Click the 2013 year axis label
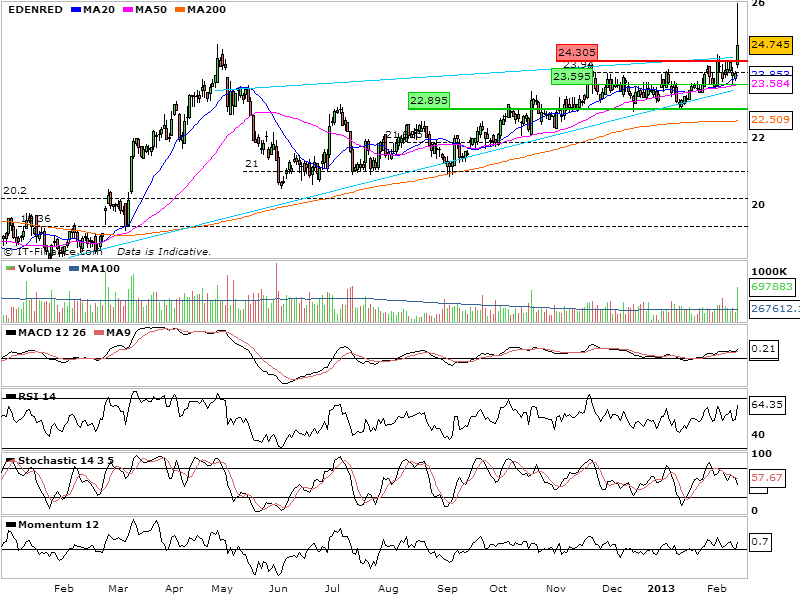Screen dimensions: 800x600 click(x=661, y=589)
